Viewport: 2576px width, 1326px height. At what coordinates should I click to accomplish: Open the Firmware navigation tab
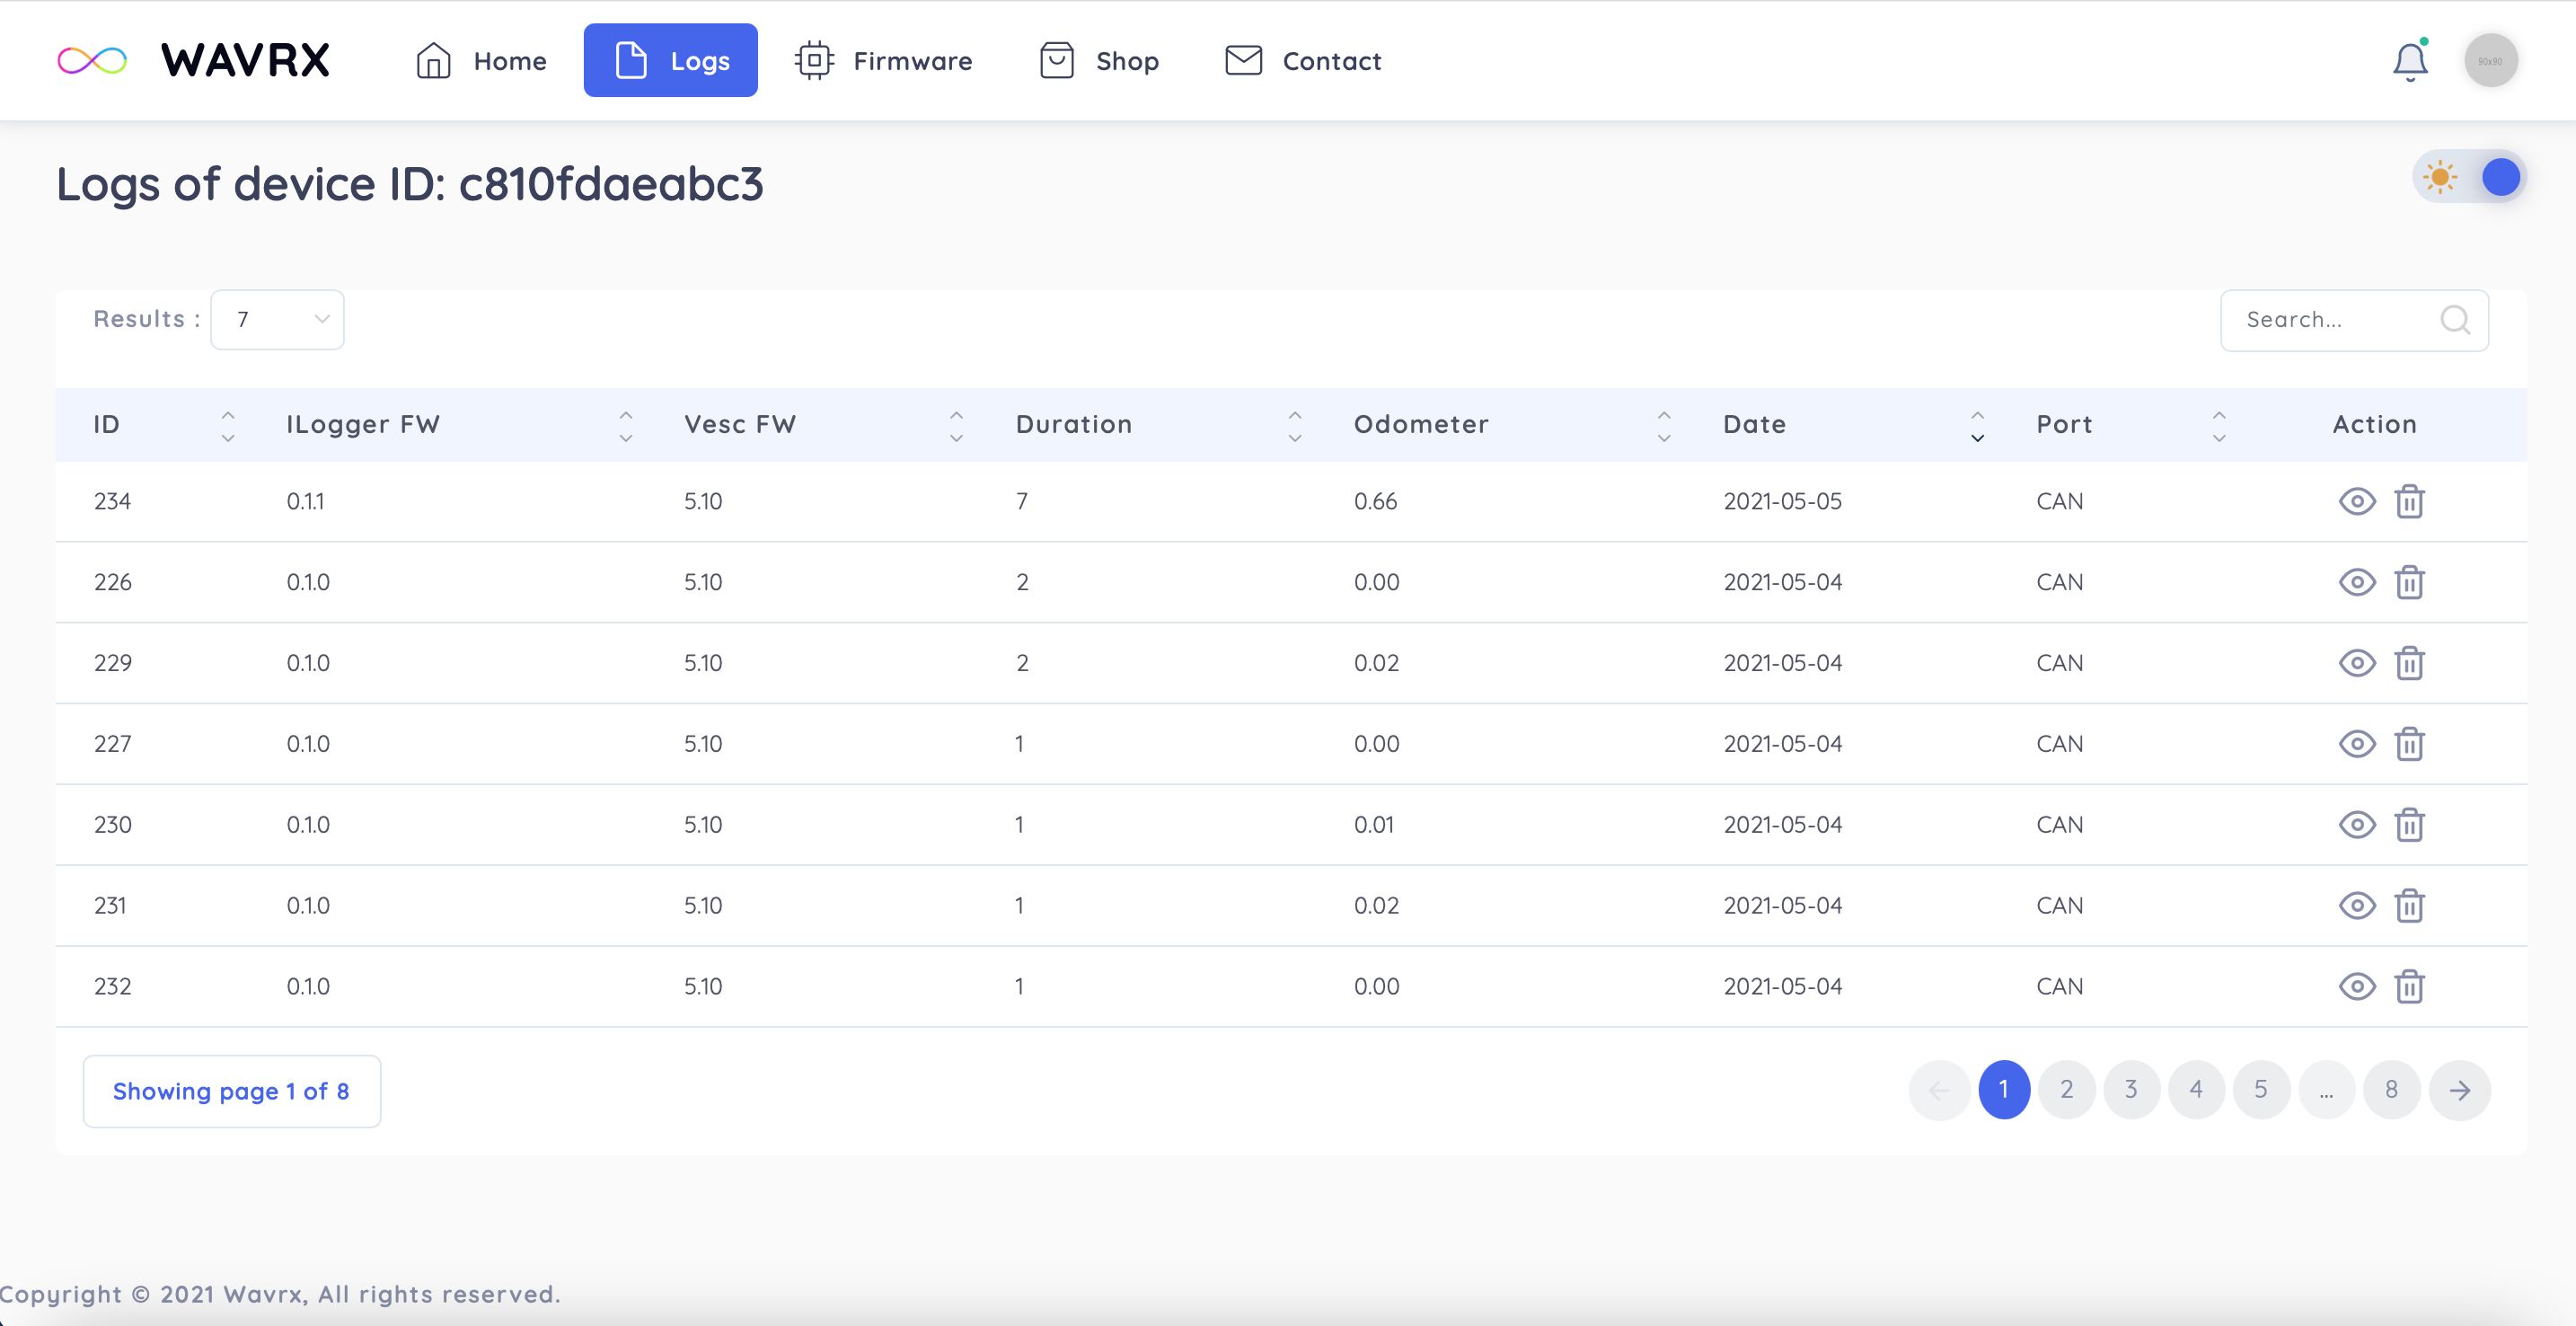[884, 61]
